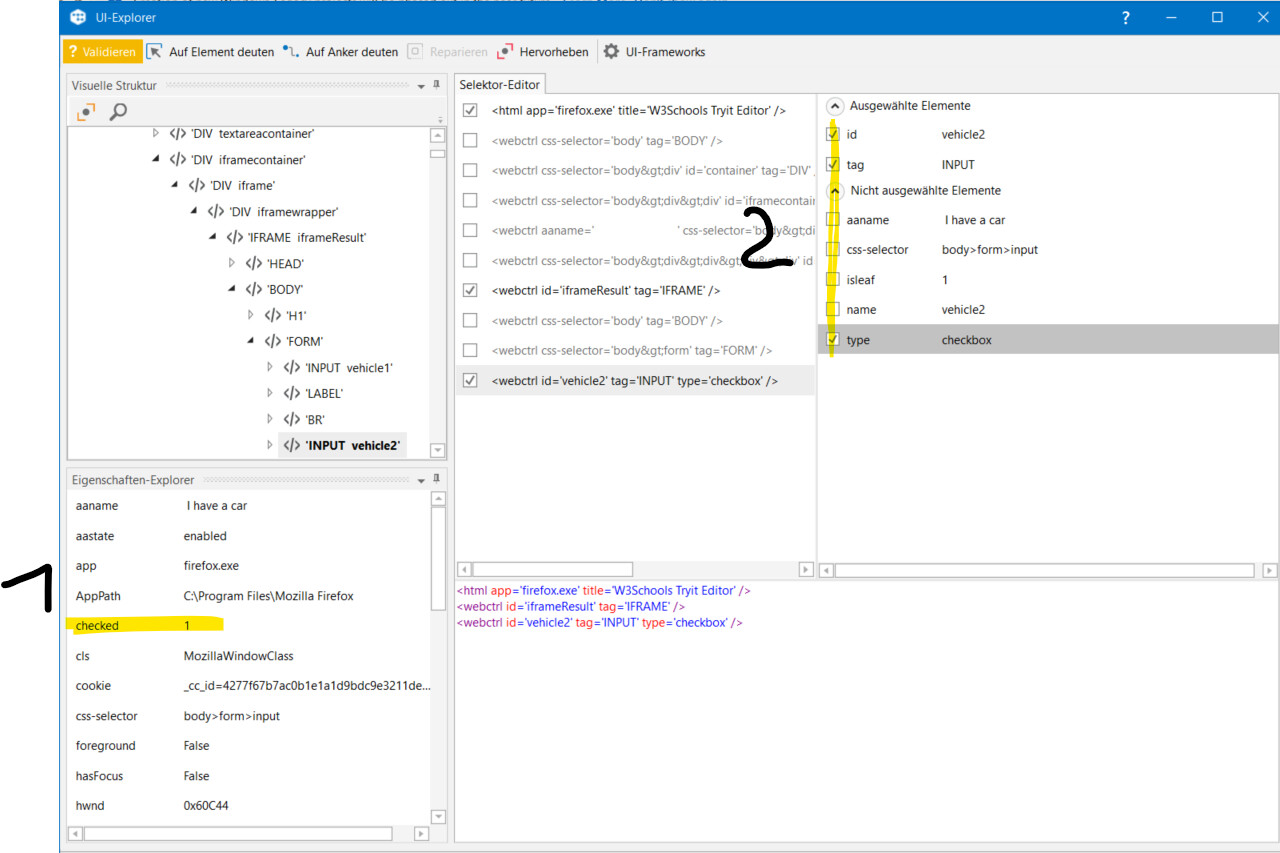This screenshot has width=1280, height=853.
Task: Click the selector row with the empty aaname attribute
Action: [x=635, y=231]
